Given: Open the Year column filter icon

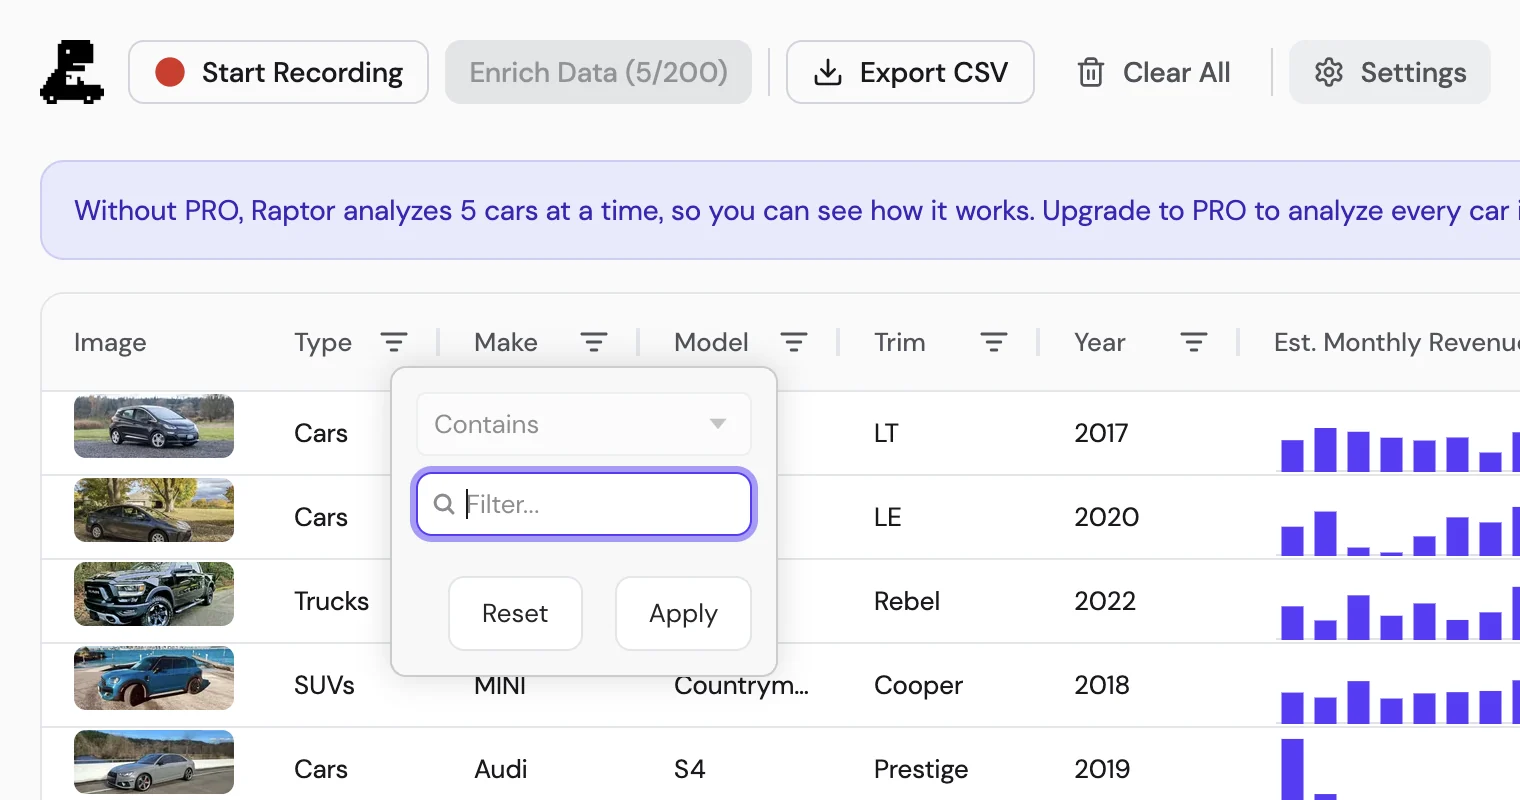Looking at the screenshot, I should (x=1194, y=343).
